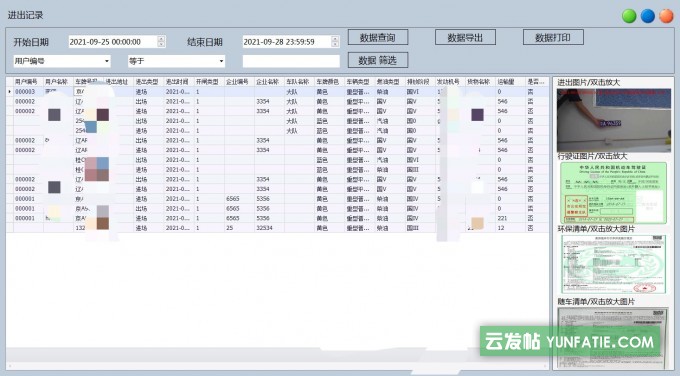The width and height of the screenshot is (680, 376).
Task: Open the 行驶证图片 green license thumbnail
Action: point(614,193)
